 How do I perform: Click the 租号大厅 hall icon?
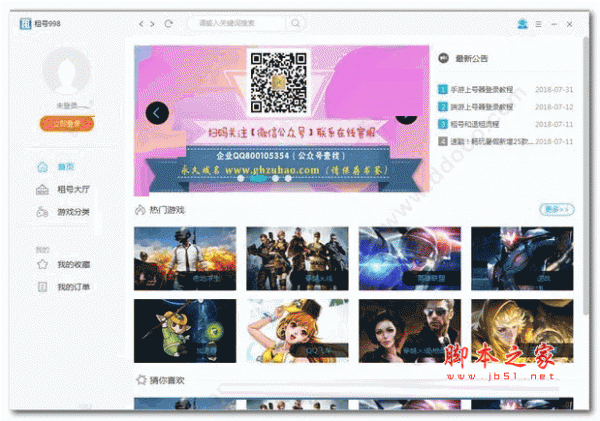pyautogui.click(x=42, y=189)
